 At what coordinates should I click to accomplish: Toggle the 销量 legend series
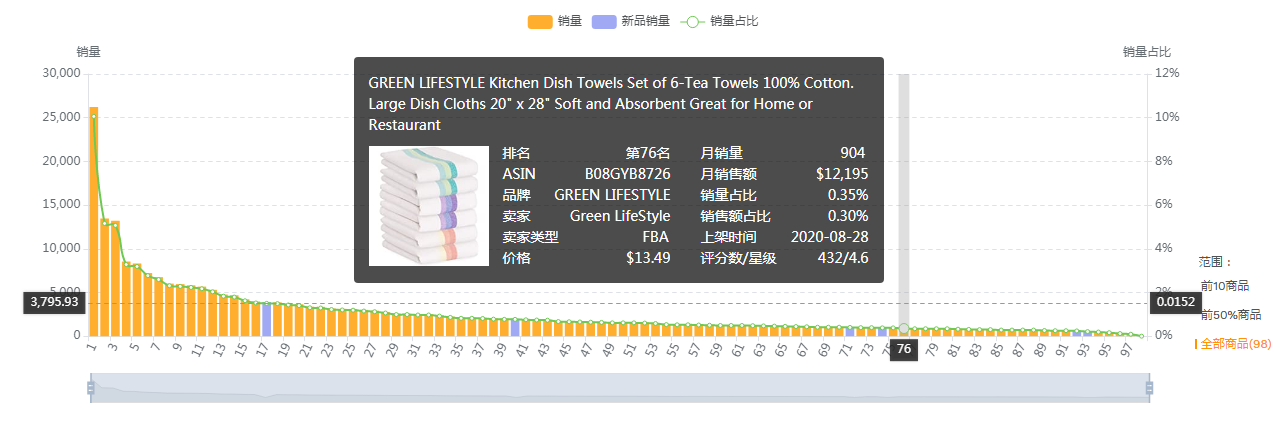click(x=554, y=21)
